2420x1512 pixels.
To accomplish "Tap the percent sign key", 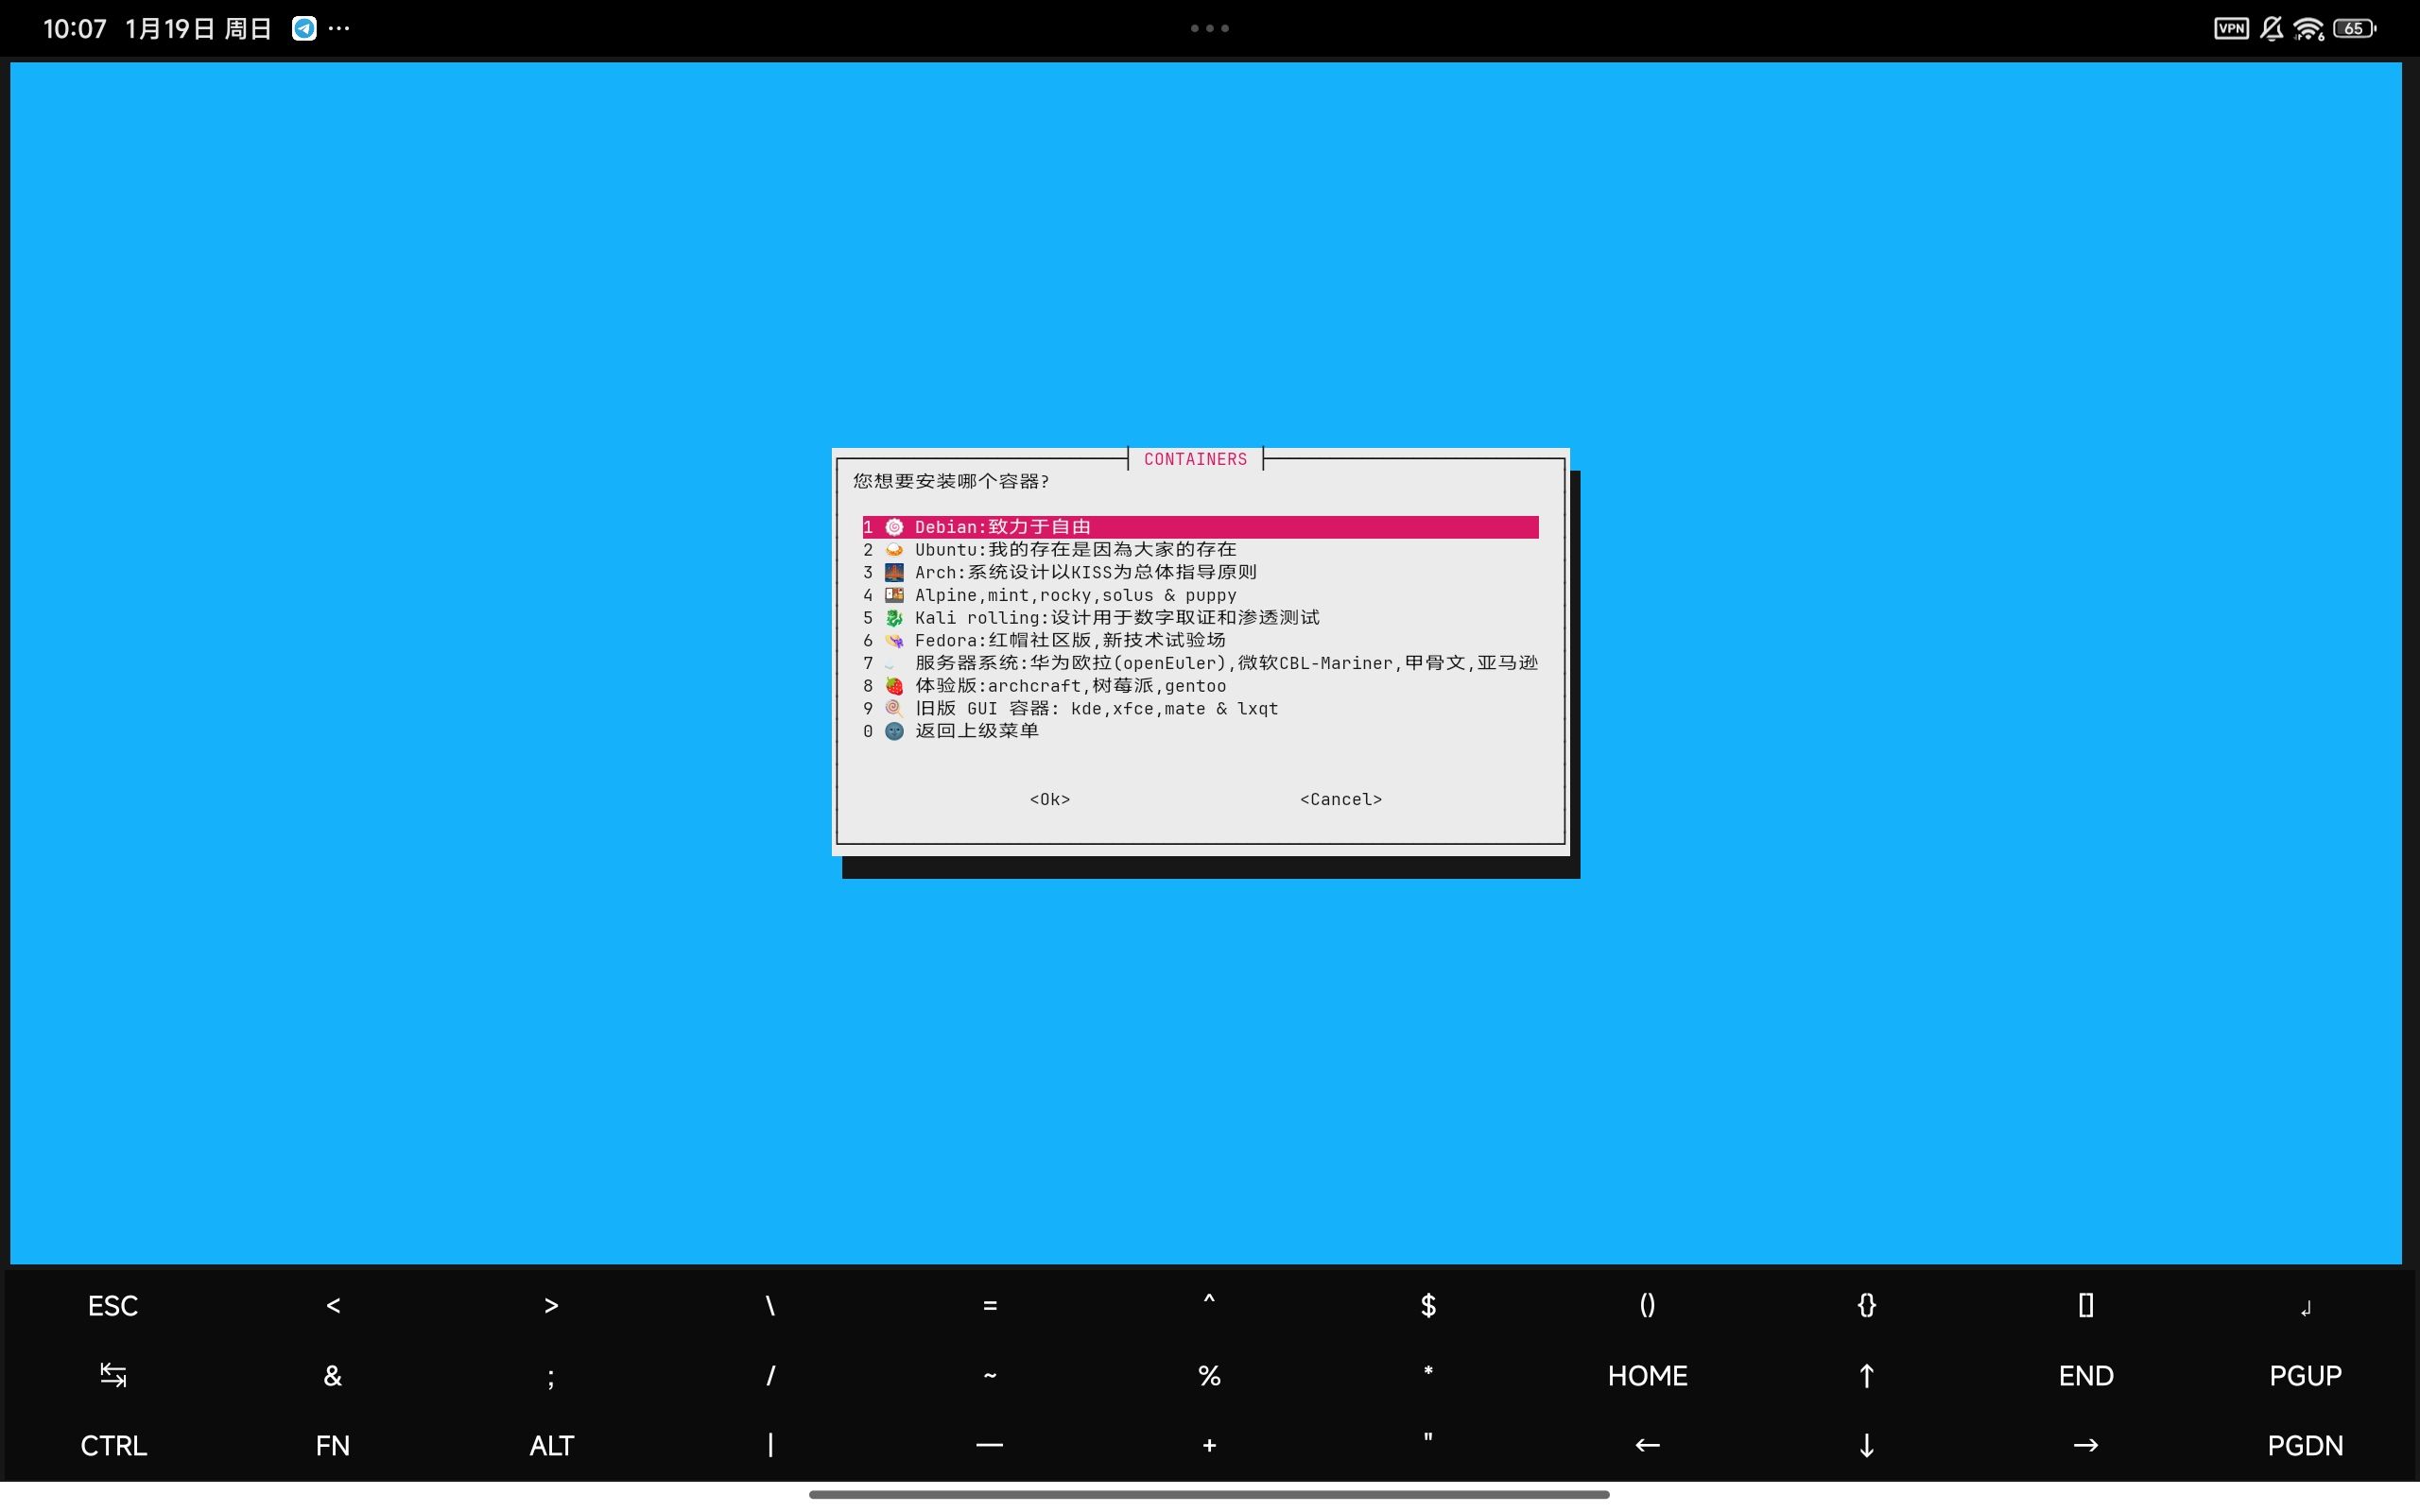I will (1209, 1376).
